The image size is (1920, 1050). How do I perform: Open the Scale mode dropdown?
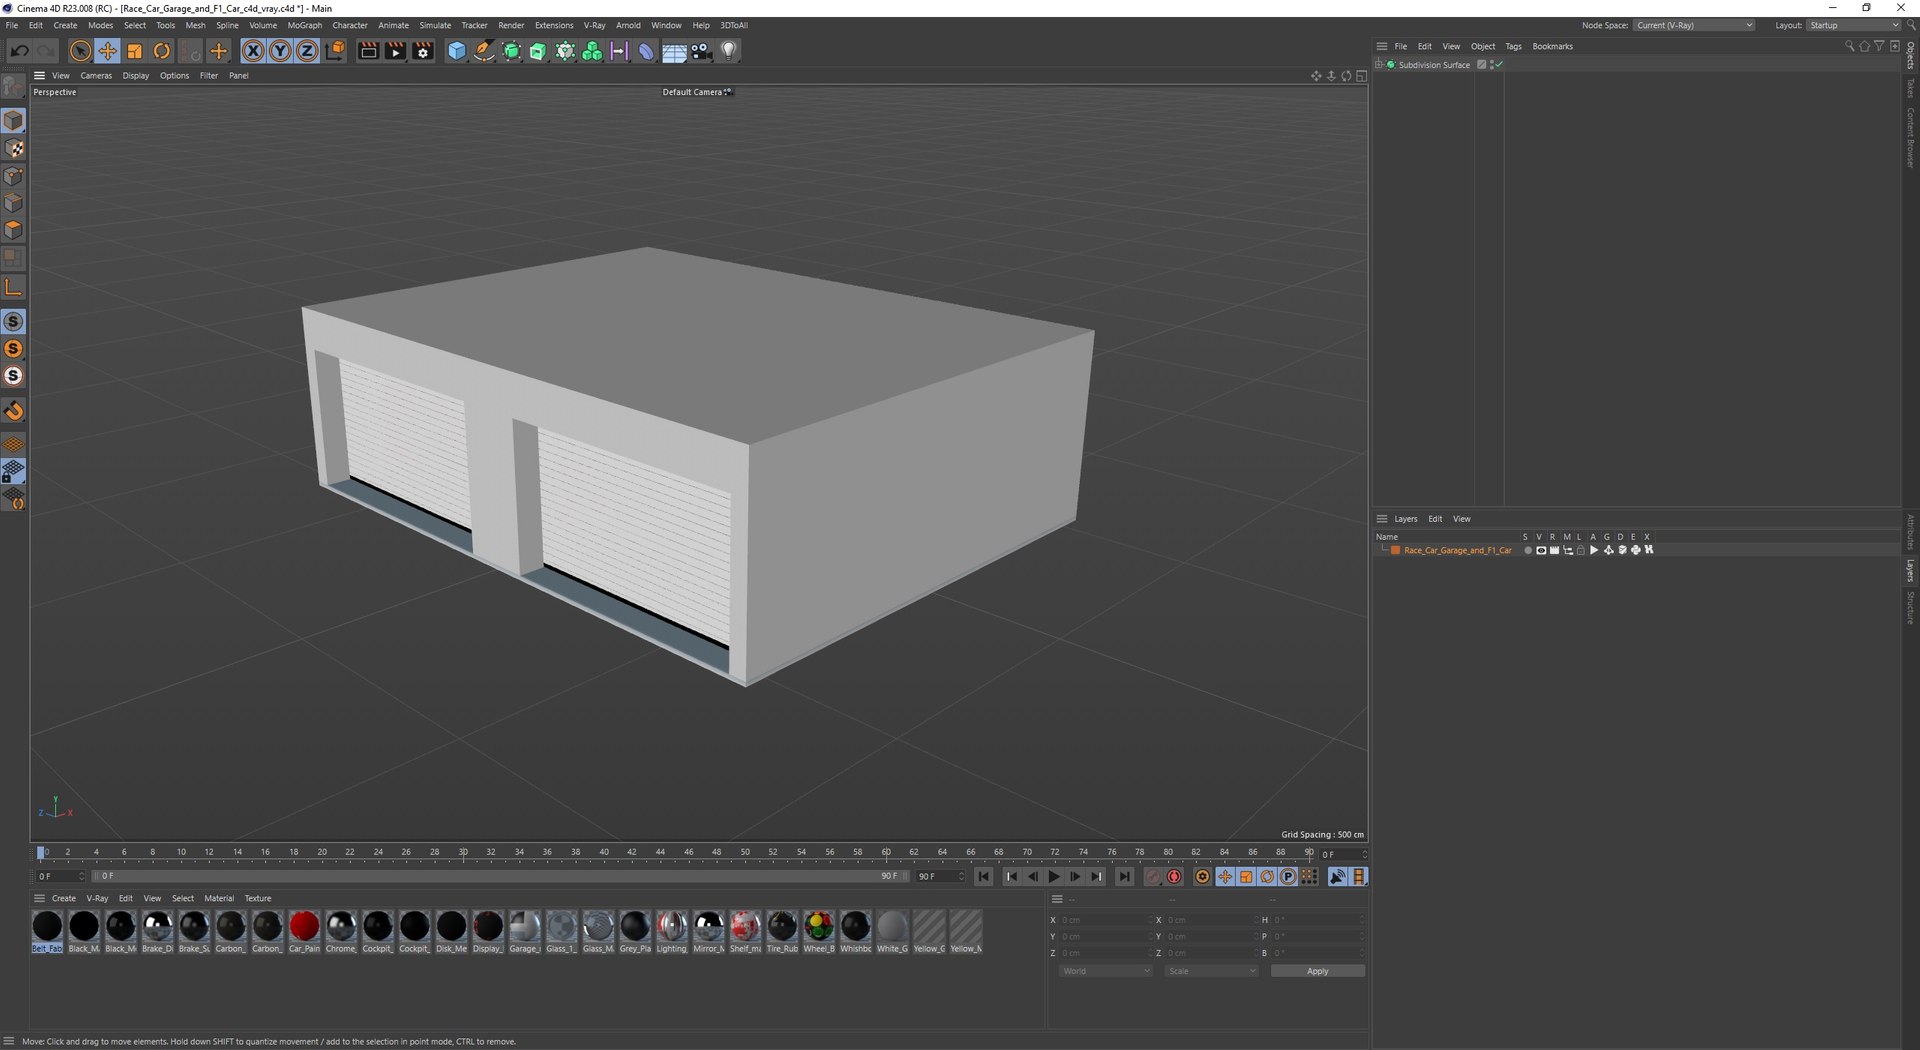coord(1211,971)
